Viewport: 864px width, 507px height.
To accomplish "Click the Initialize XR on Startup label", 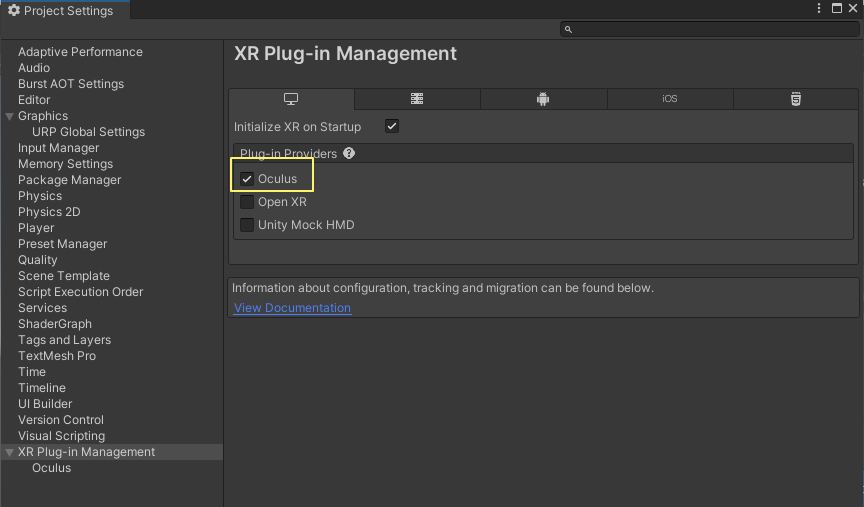I will [x=298, y=127].
